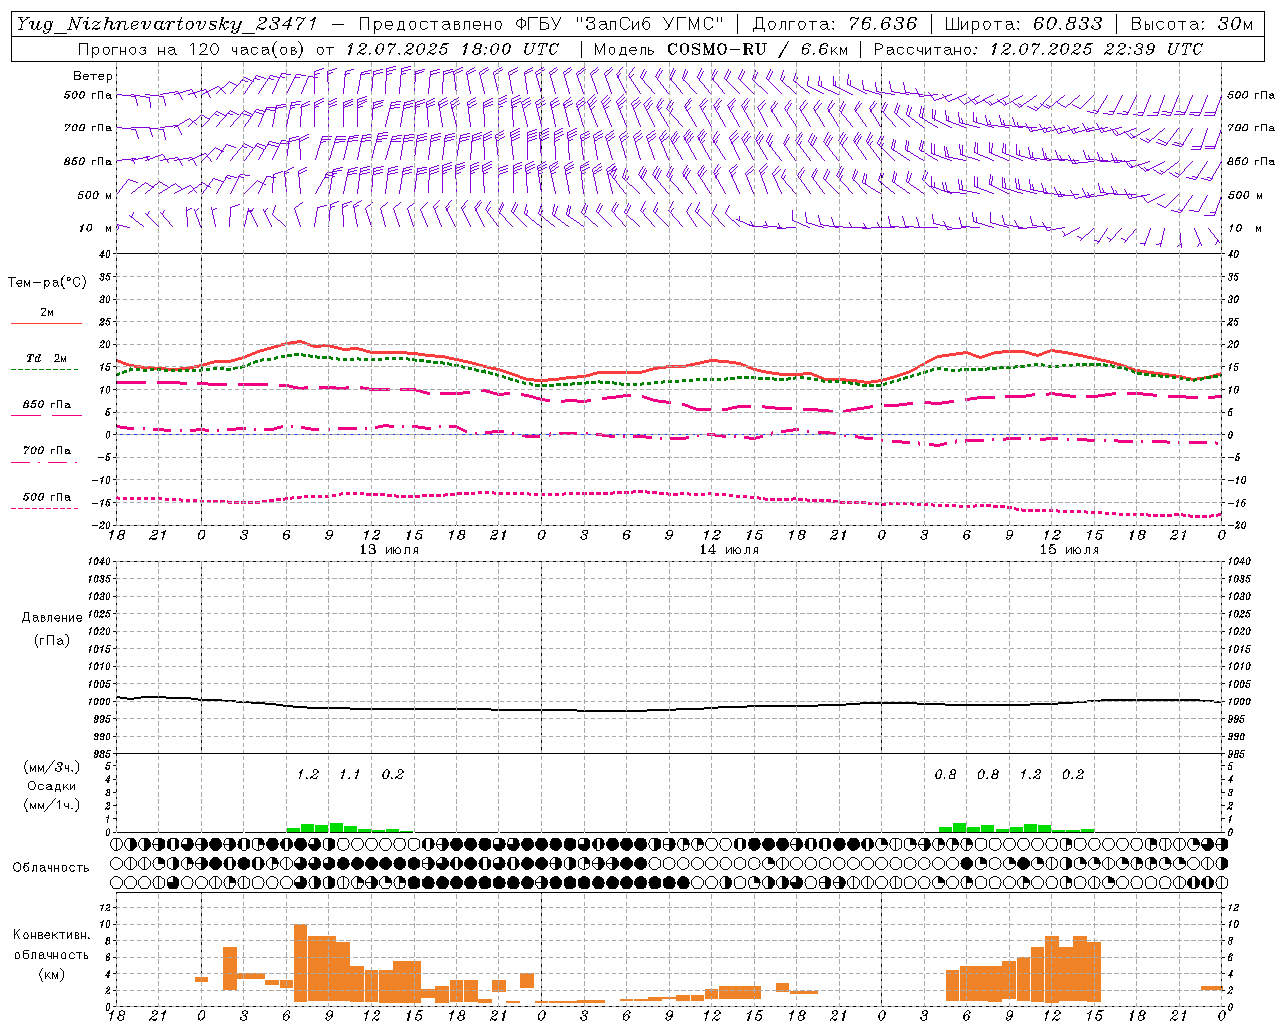
Task: Click the 1.1 precipitation value
Action: click(x=349, y=775)
